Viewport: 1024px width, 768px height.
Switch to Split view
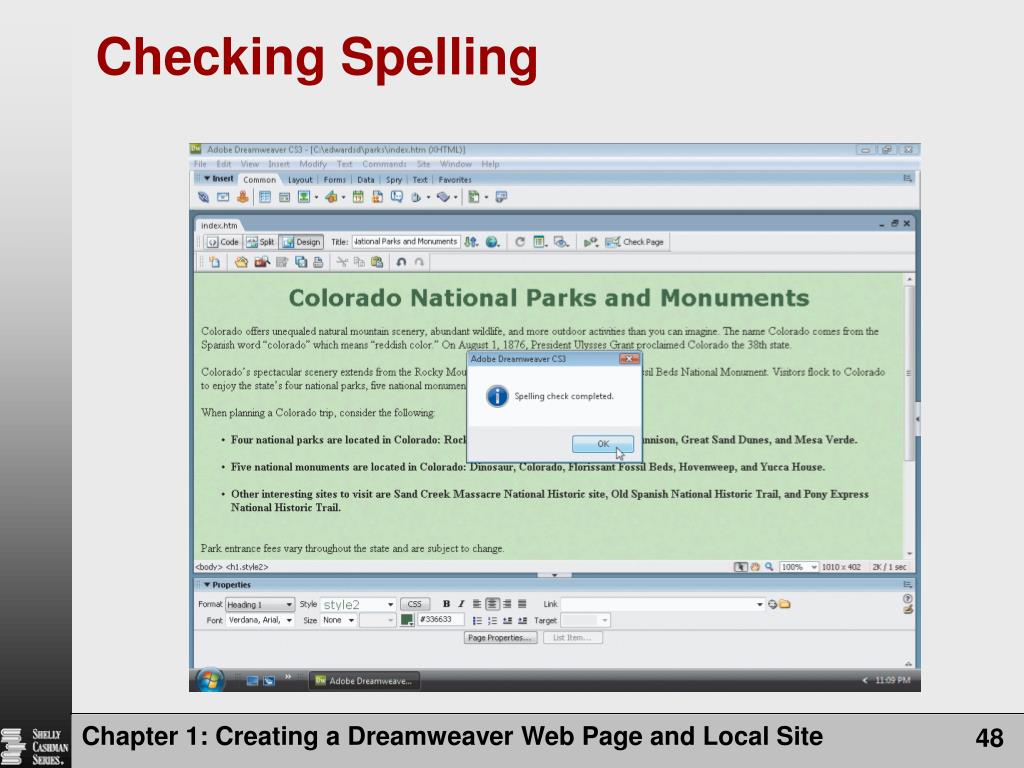[260, 242]
